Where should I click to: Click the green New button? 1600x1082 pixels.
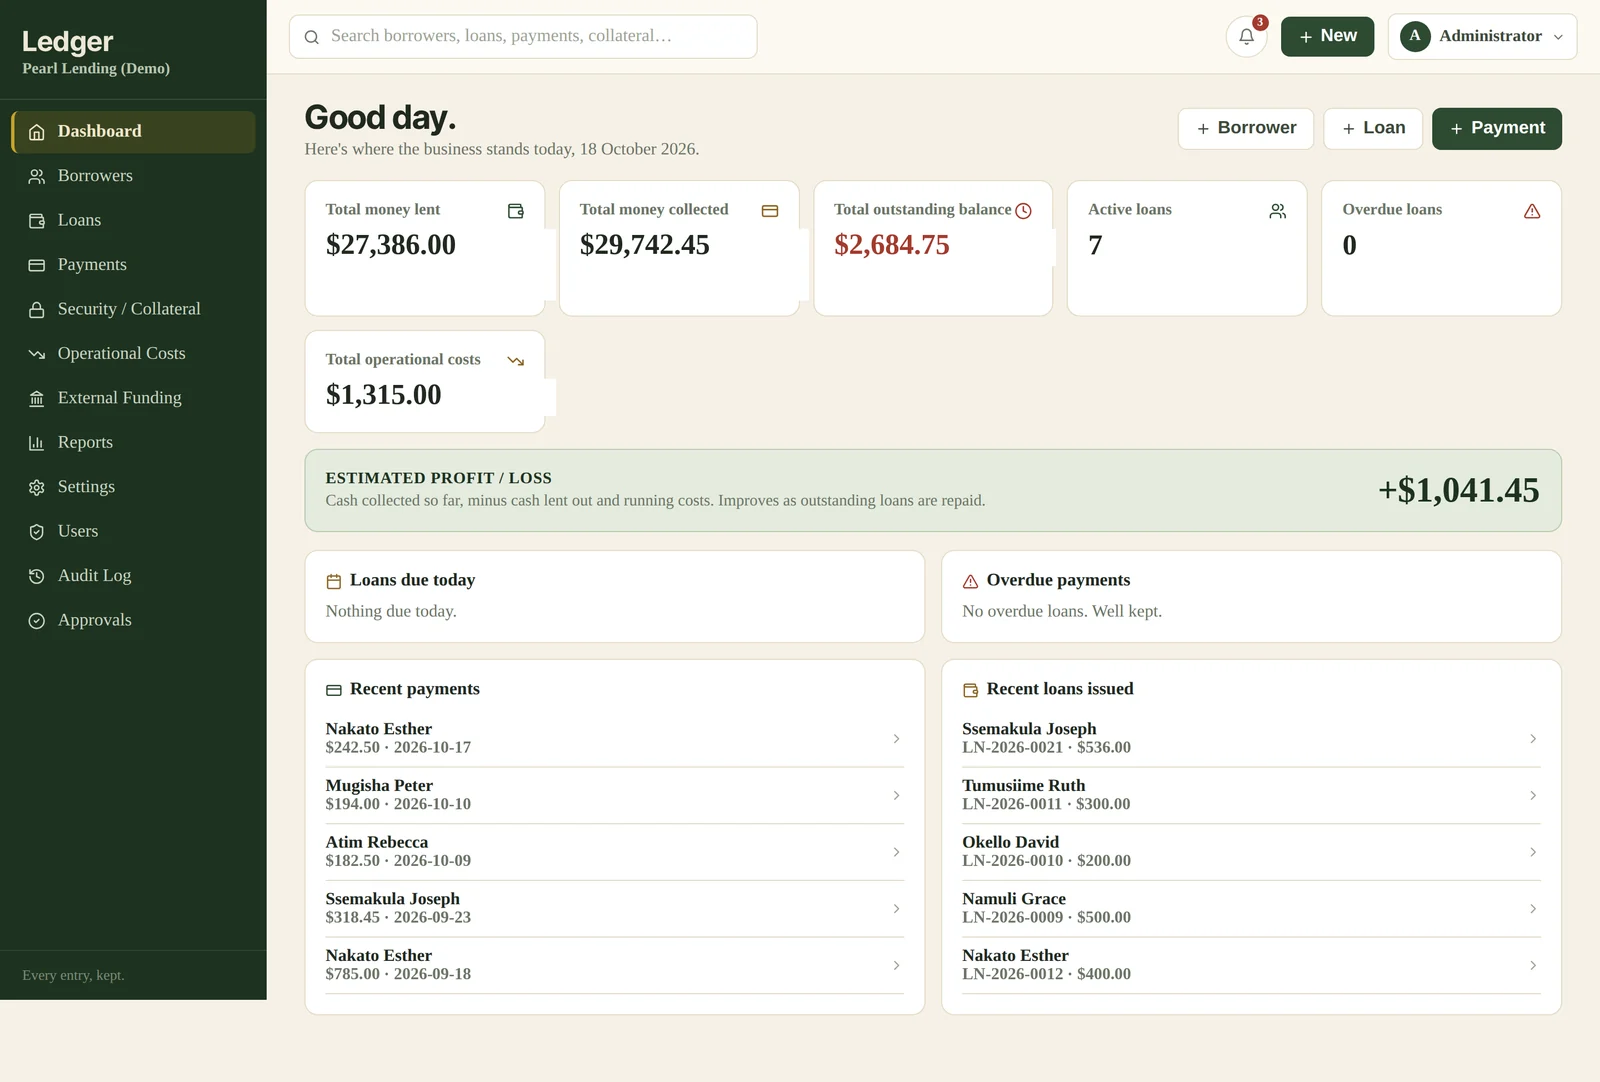(x=1327, y=36)
